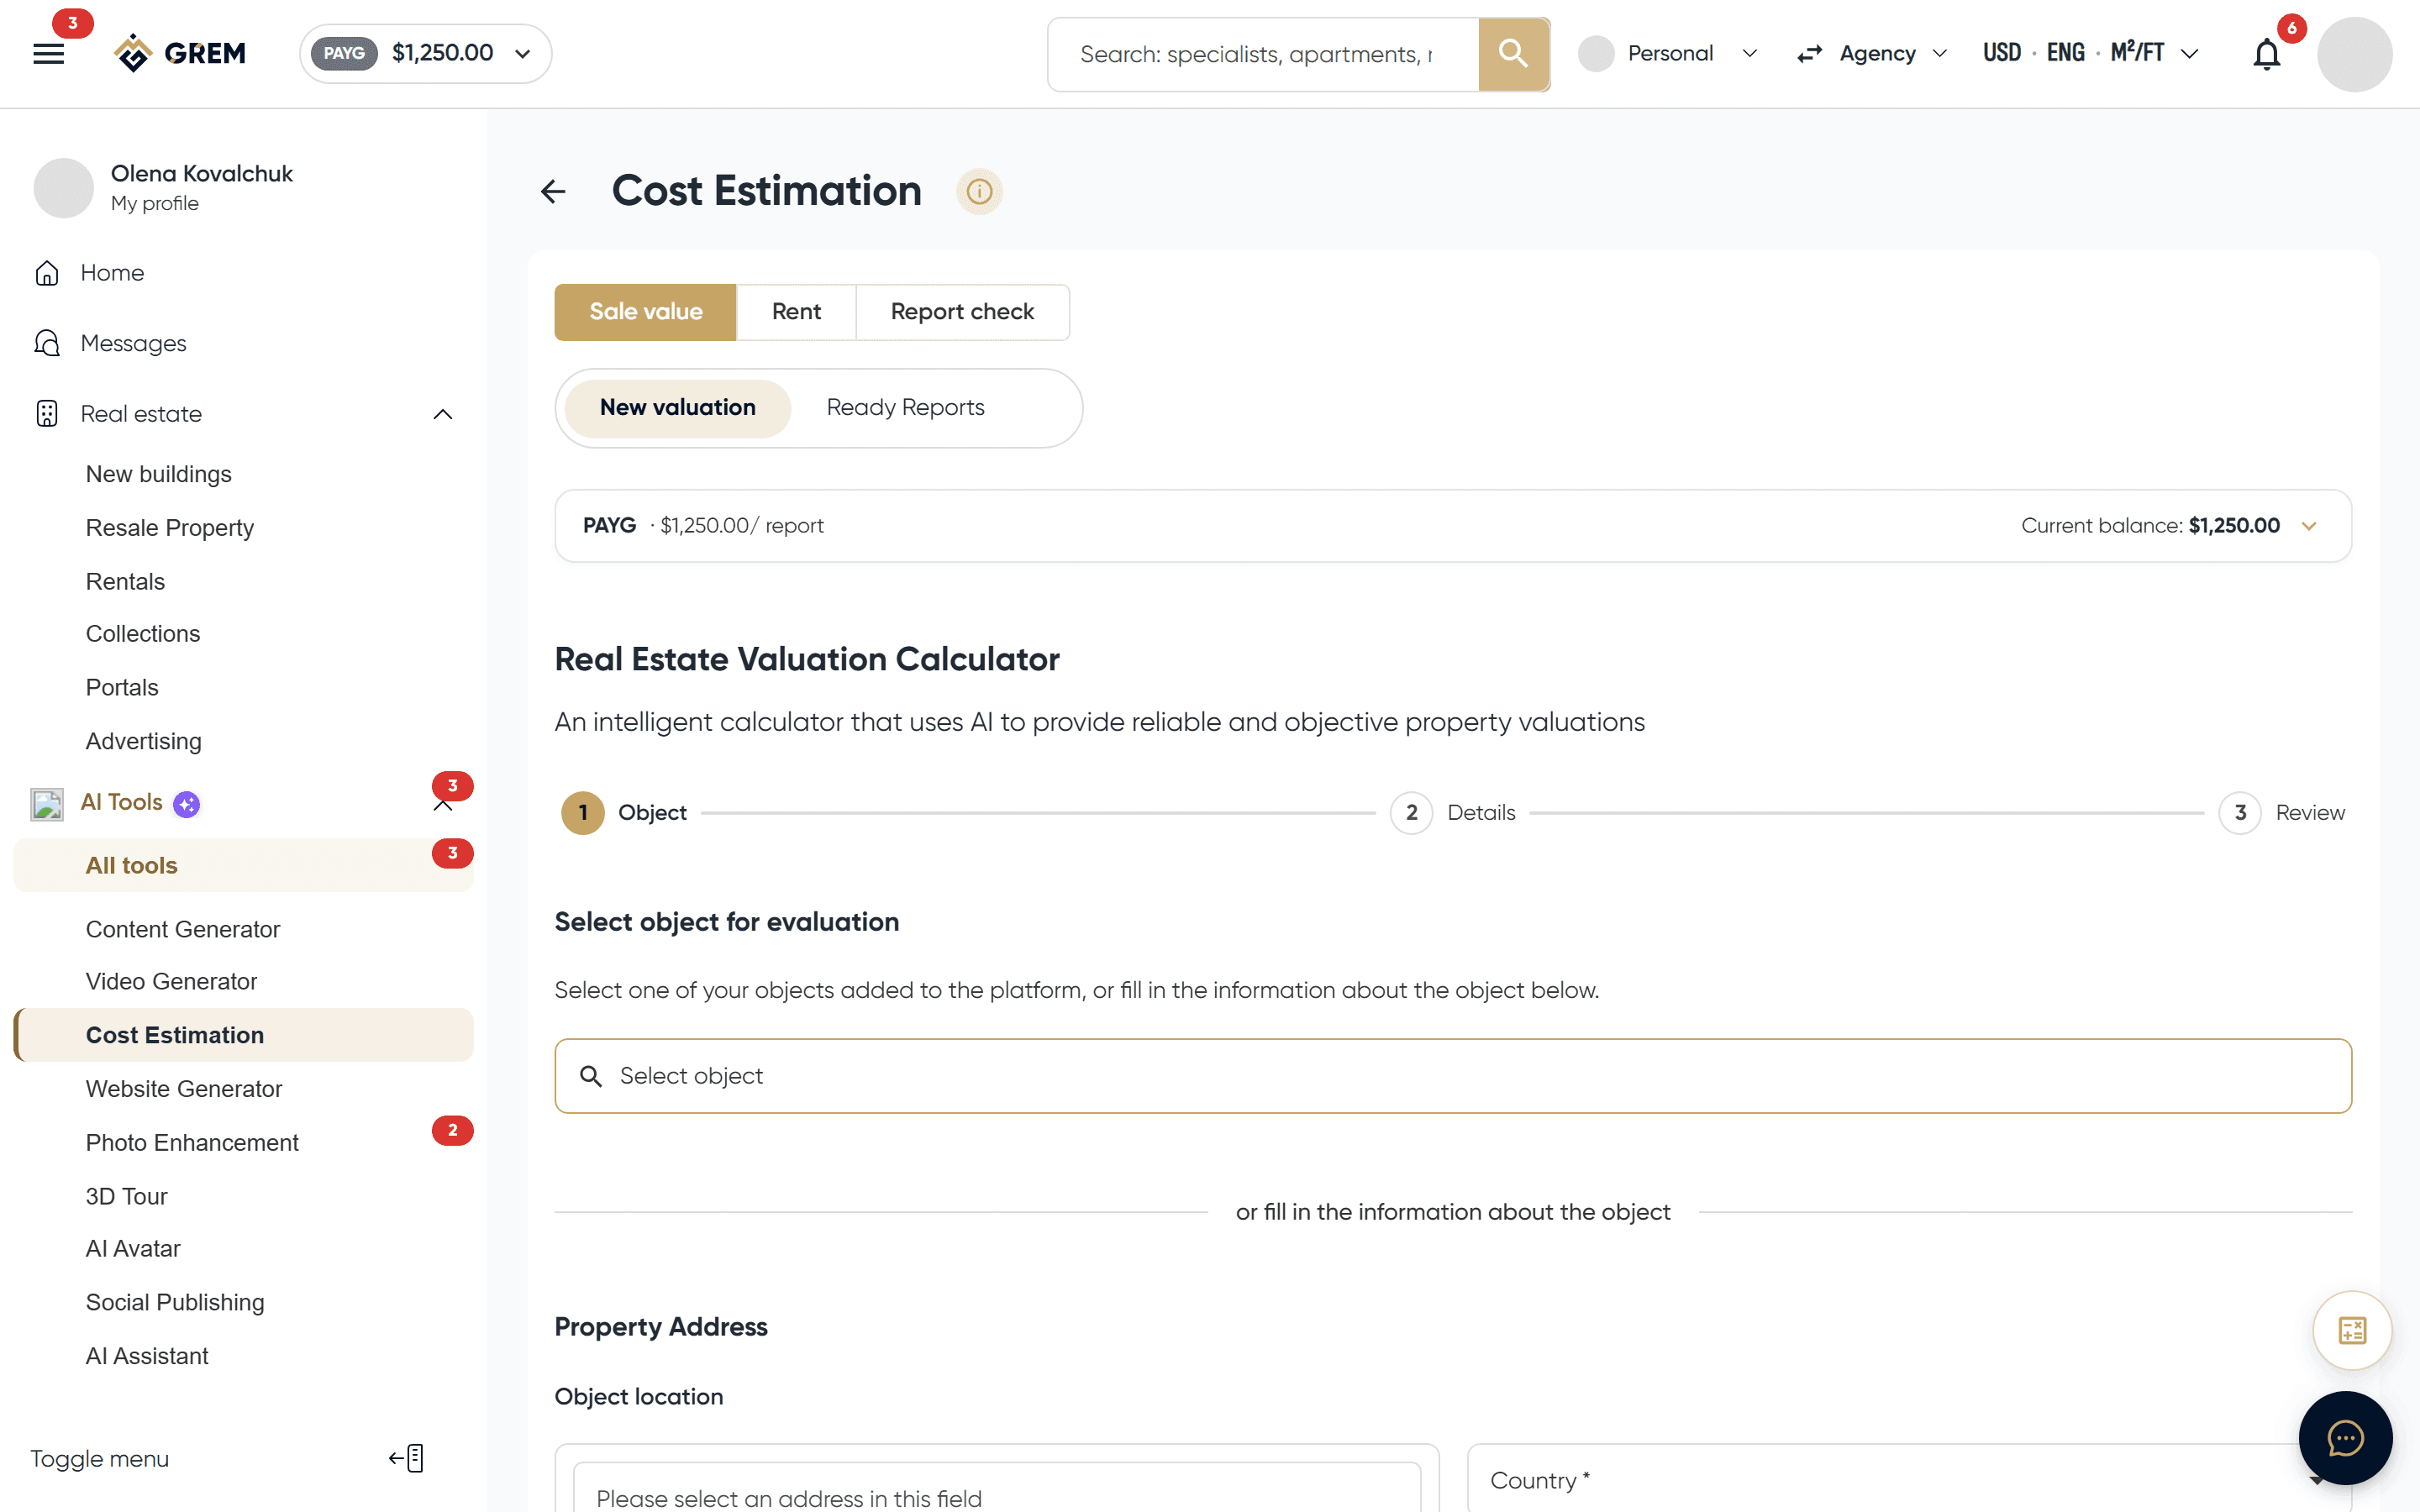Go to step 2 Details
The height and width of the screenshot is (1512, 2420).
pos(1452,813)
